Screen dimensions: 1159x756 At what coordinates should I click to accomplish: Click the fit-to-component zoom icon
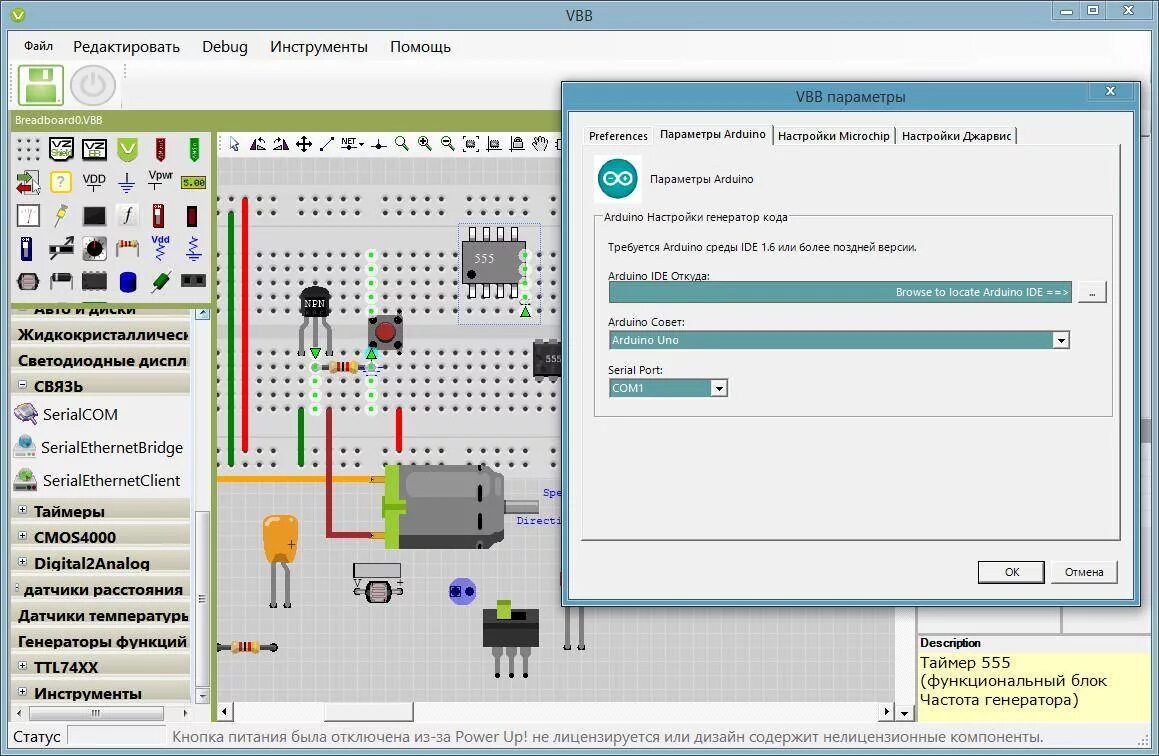coord(470,144)
